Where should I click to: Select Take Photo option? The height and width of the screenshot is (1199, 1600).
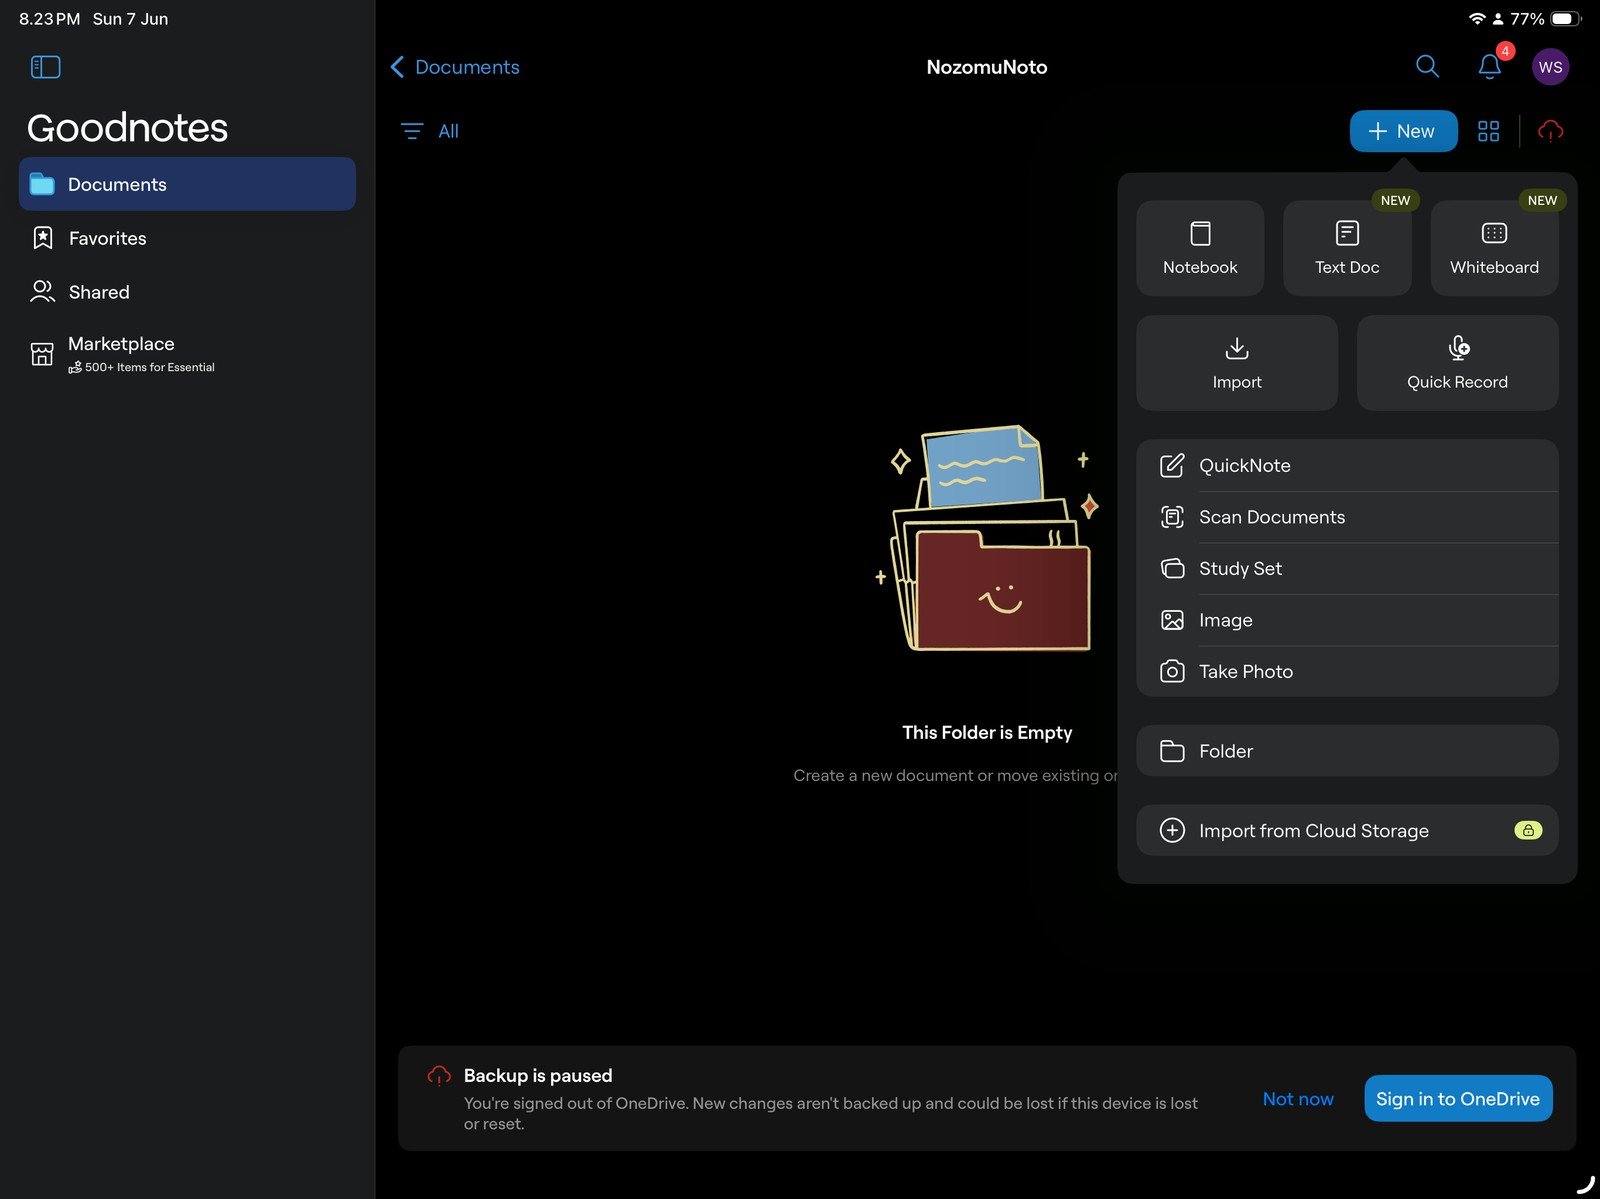(1347, 672)
